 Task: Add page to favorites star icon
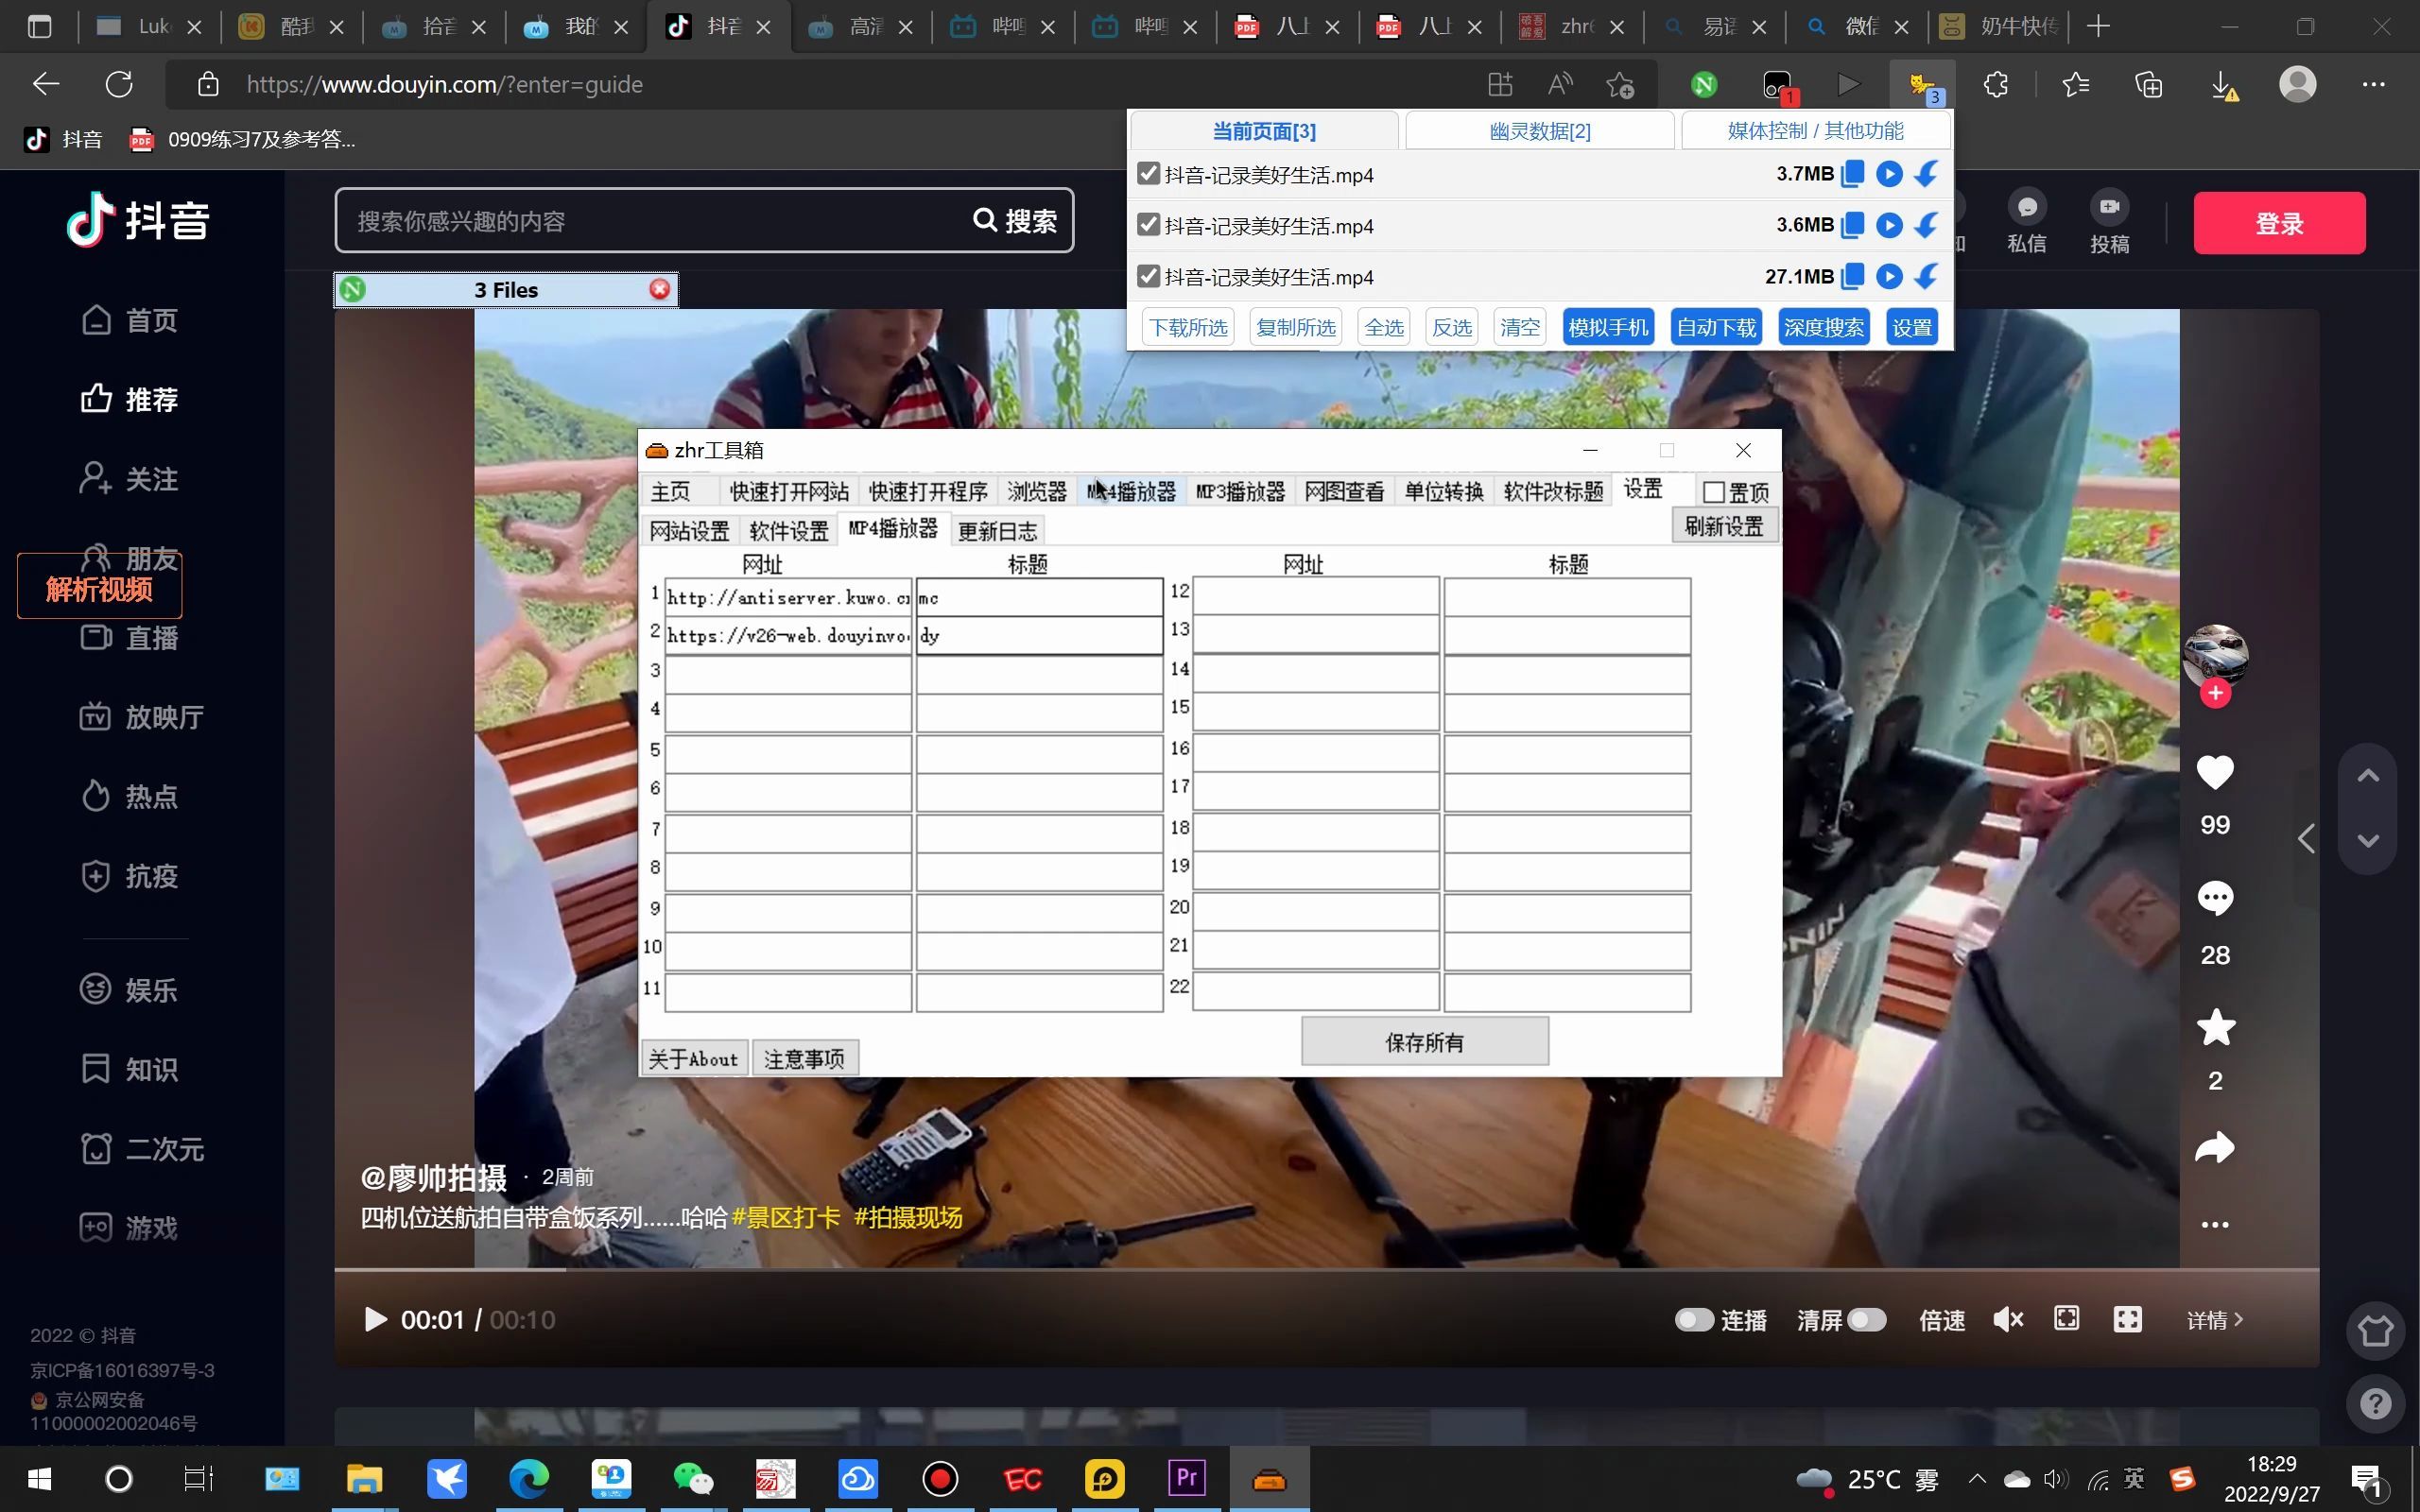pos(1620,85)
